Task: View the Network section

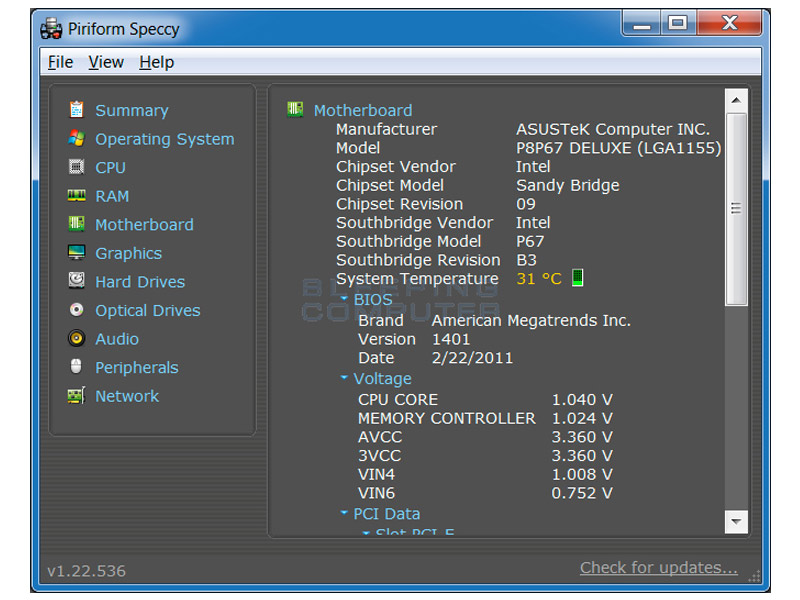Action: click(x=127, y=396)
